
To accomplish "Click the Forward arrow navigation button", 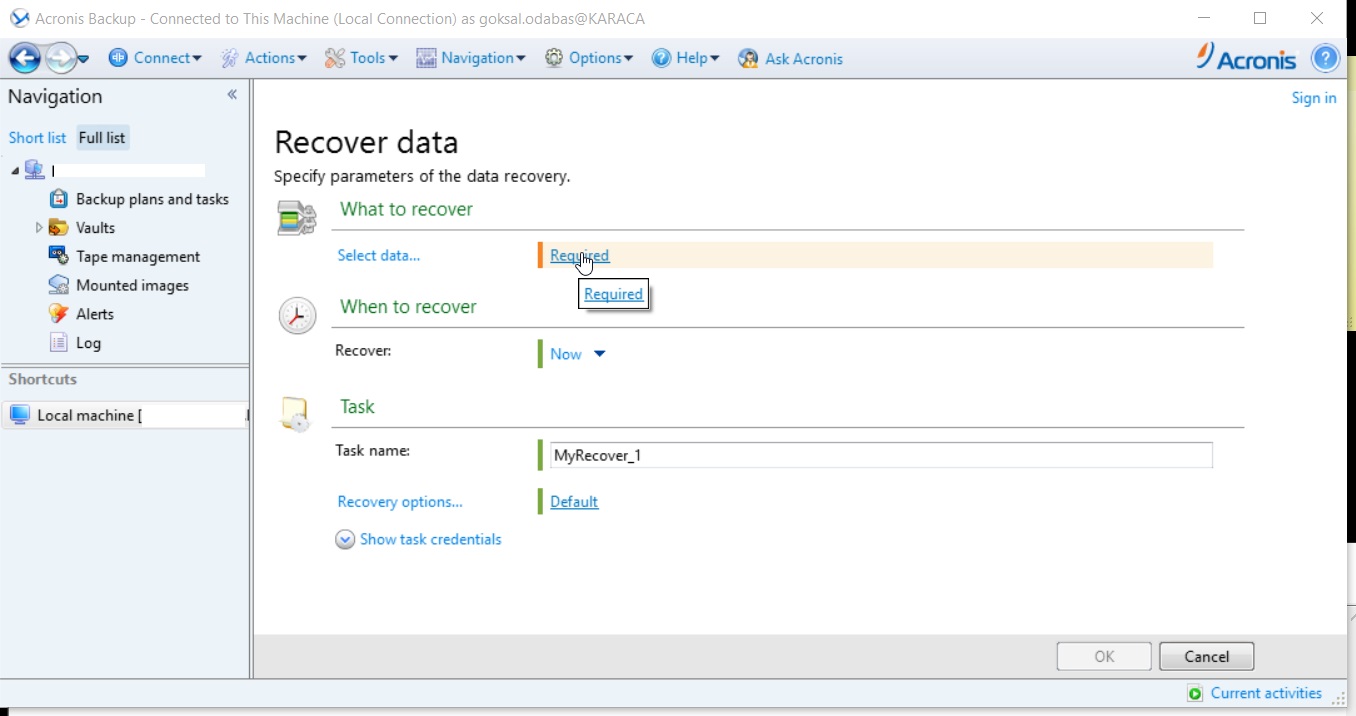I will [61, 58].
